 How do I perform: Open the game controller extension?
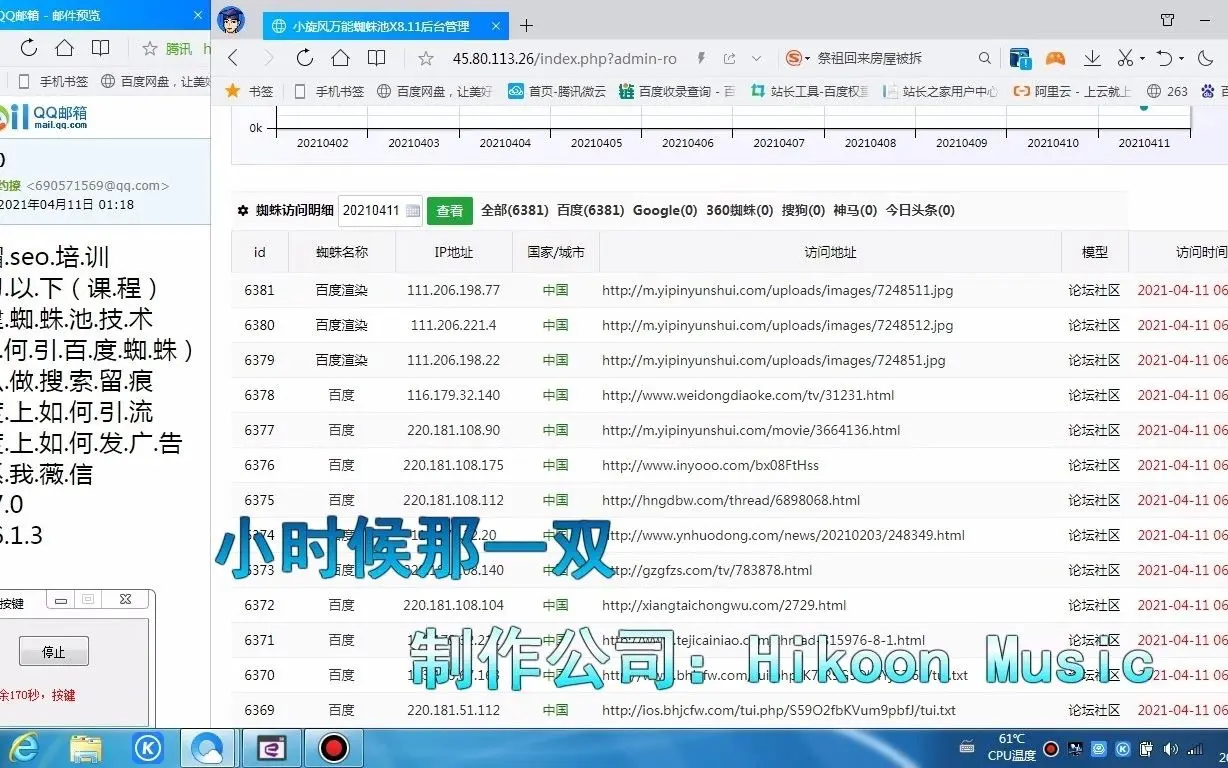click(1056, 58)
